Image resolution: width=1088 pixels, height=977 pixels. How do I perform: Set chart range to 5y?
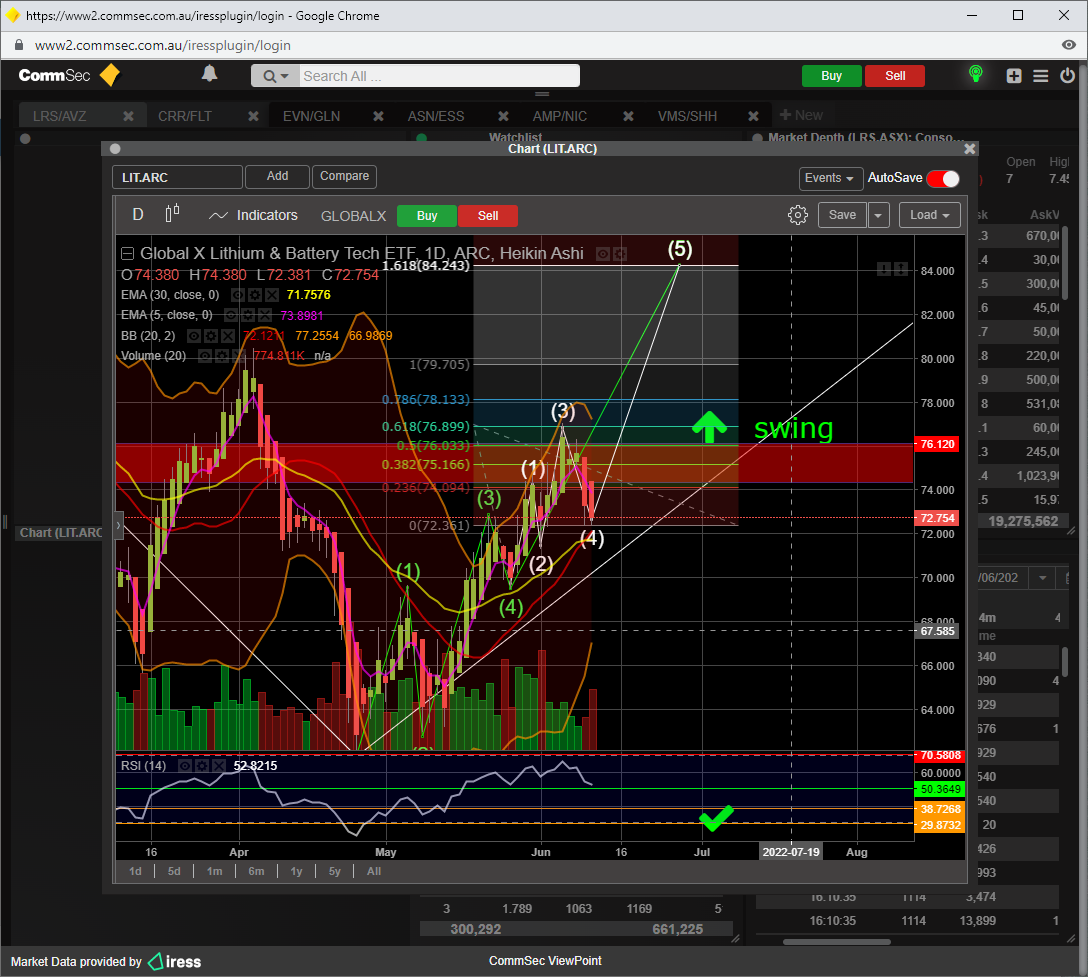coord(334,871)
